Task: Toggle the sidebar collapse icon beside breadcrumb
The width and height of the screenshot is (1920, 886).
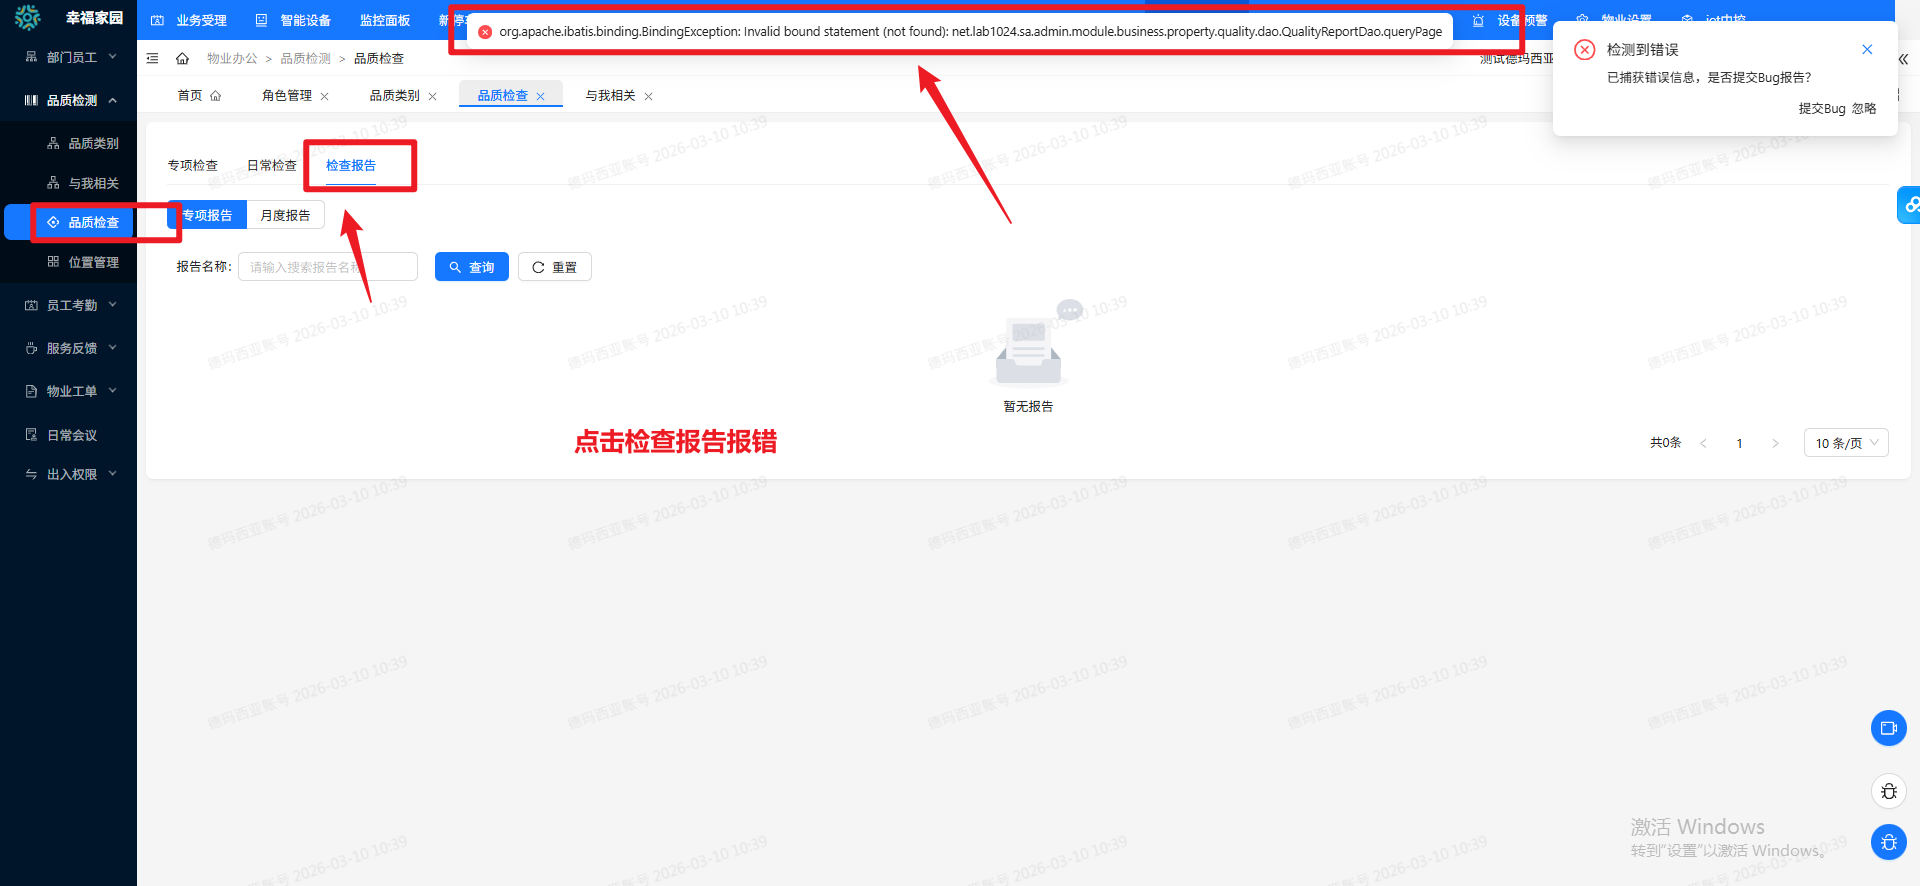Action: click(152, 58)
